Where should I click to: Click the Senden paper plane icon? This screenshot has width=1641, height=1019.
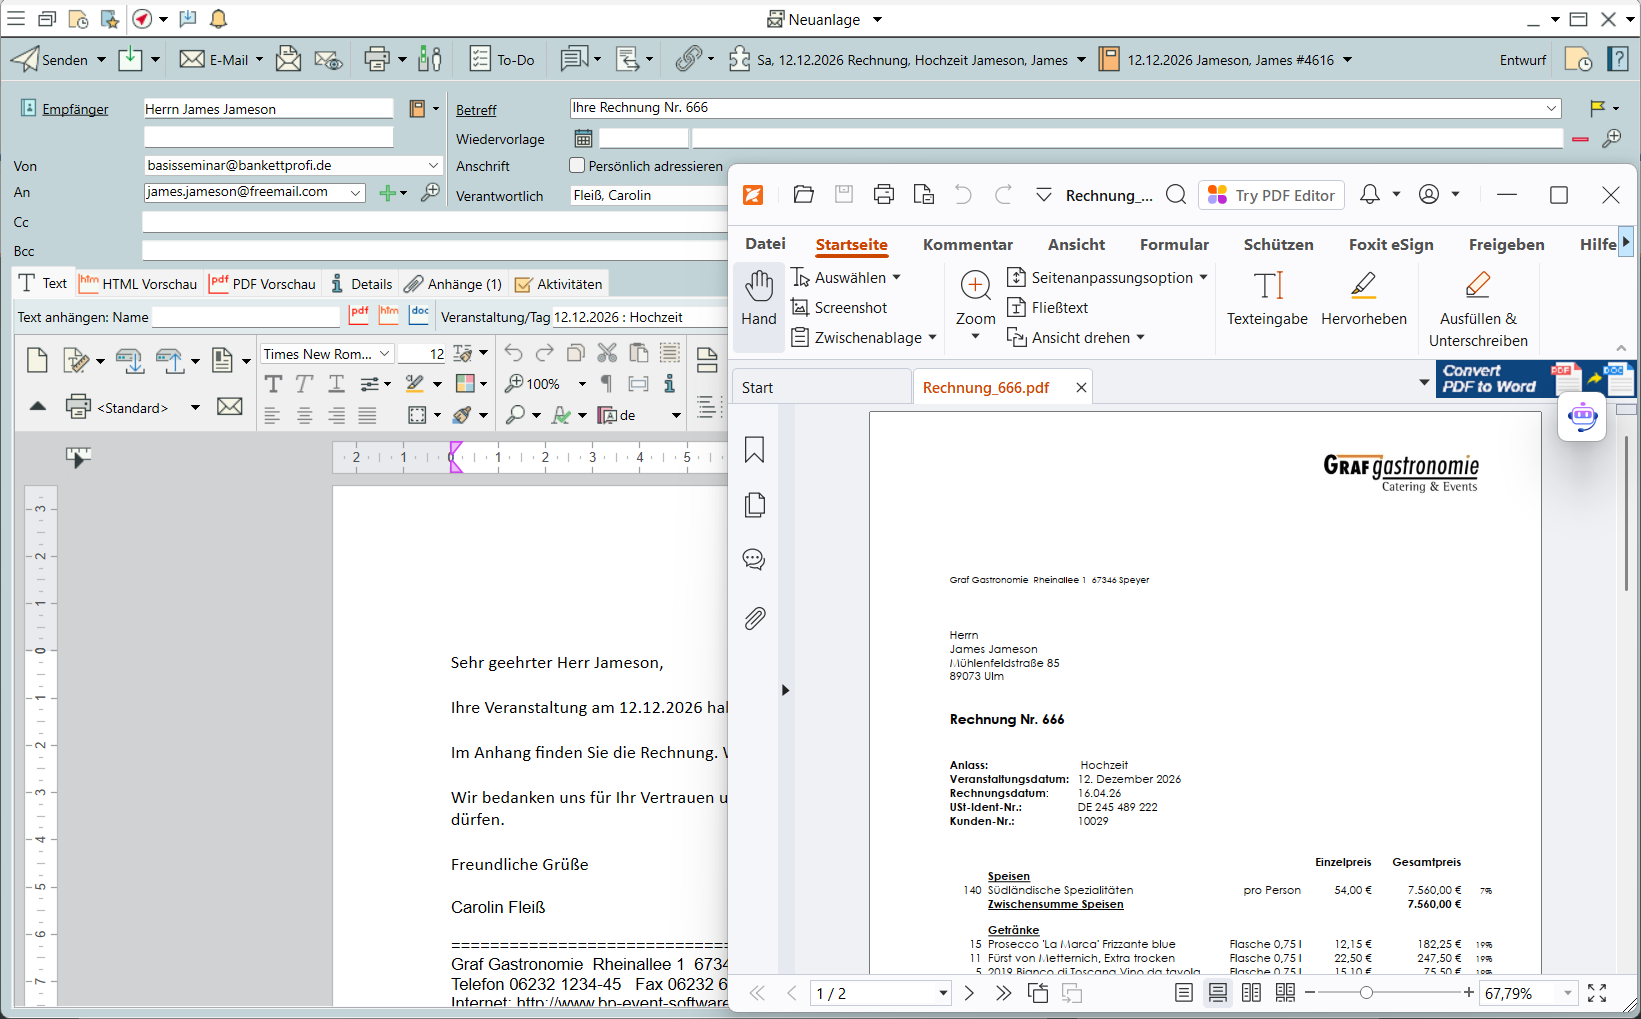tap(26, 60)
